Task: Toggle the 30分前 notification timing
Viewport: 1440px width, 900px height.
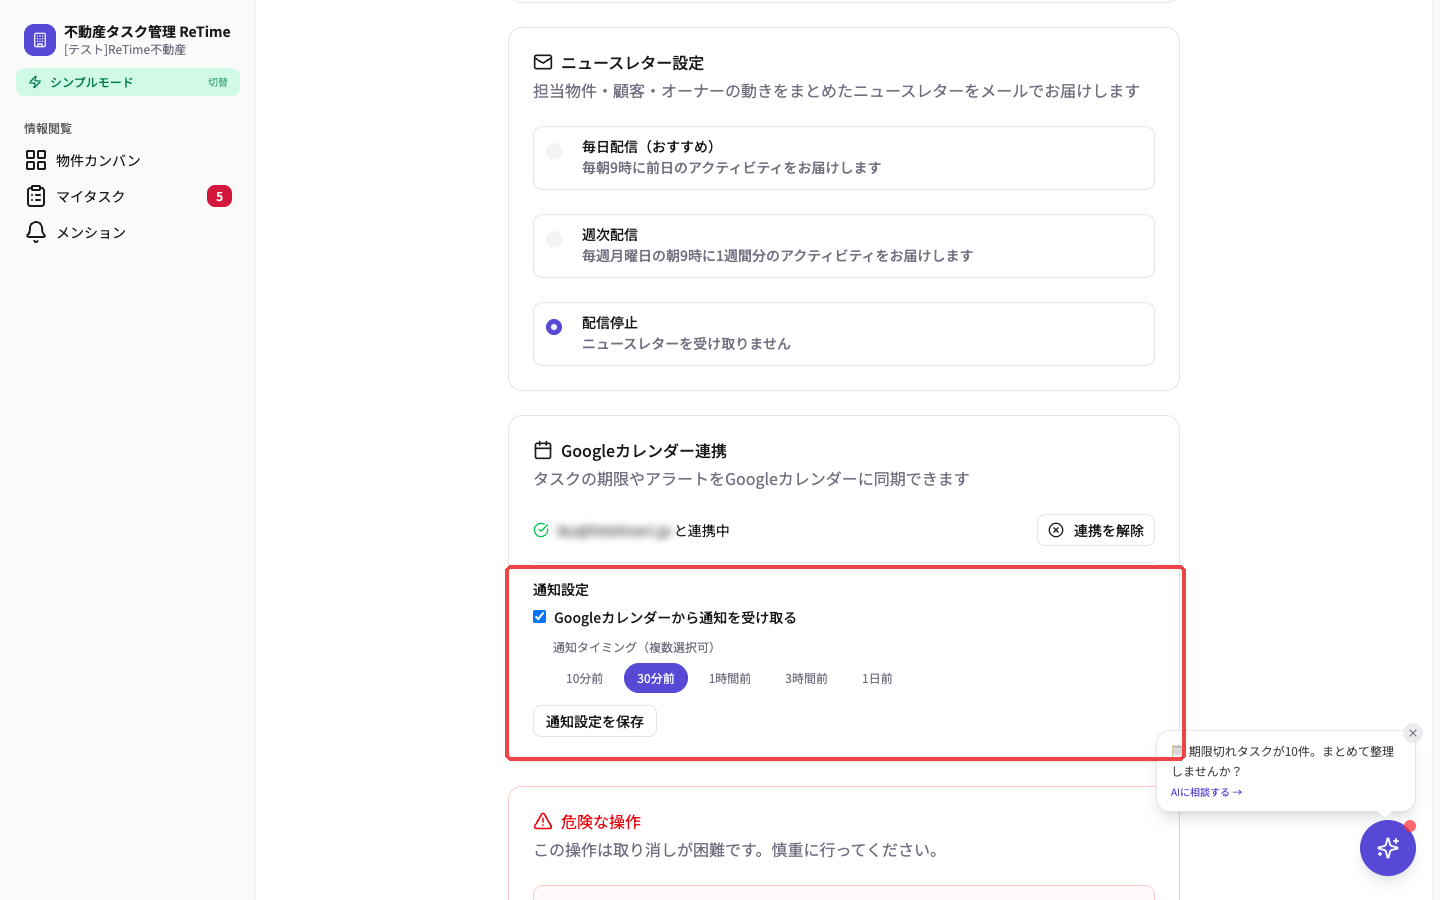Action: point(656,678)
